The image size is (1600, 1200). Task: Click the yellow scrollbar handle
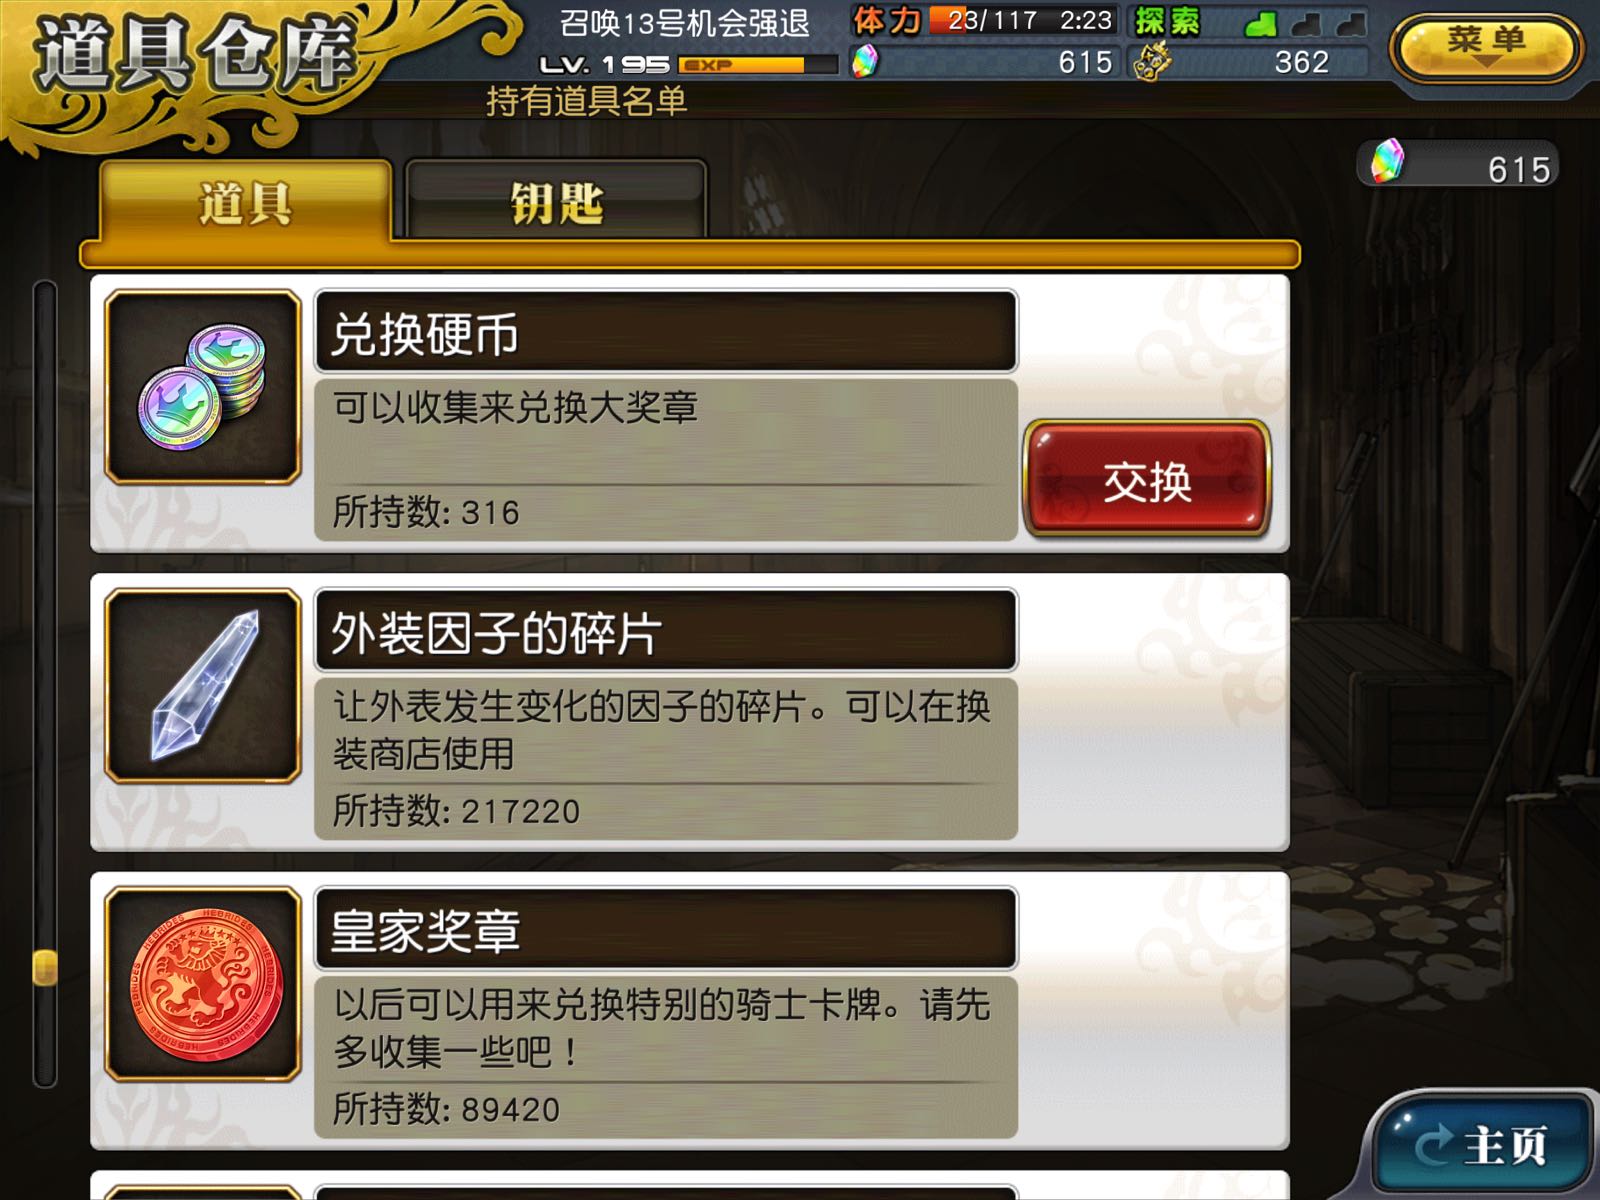tap(45, 967)
